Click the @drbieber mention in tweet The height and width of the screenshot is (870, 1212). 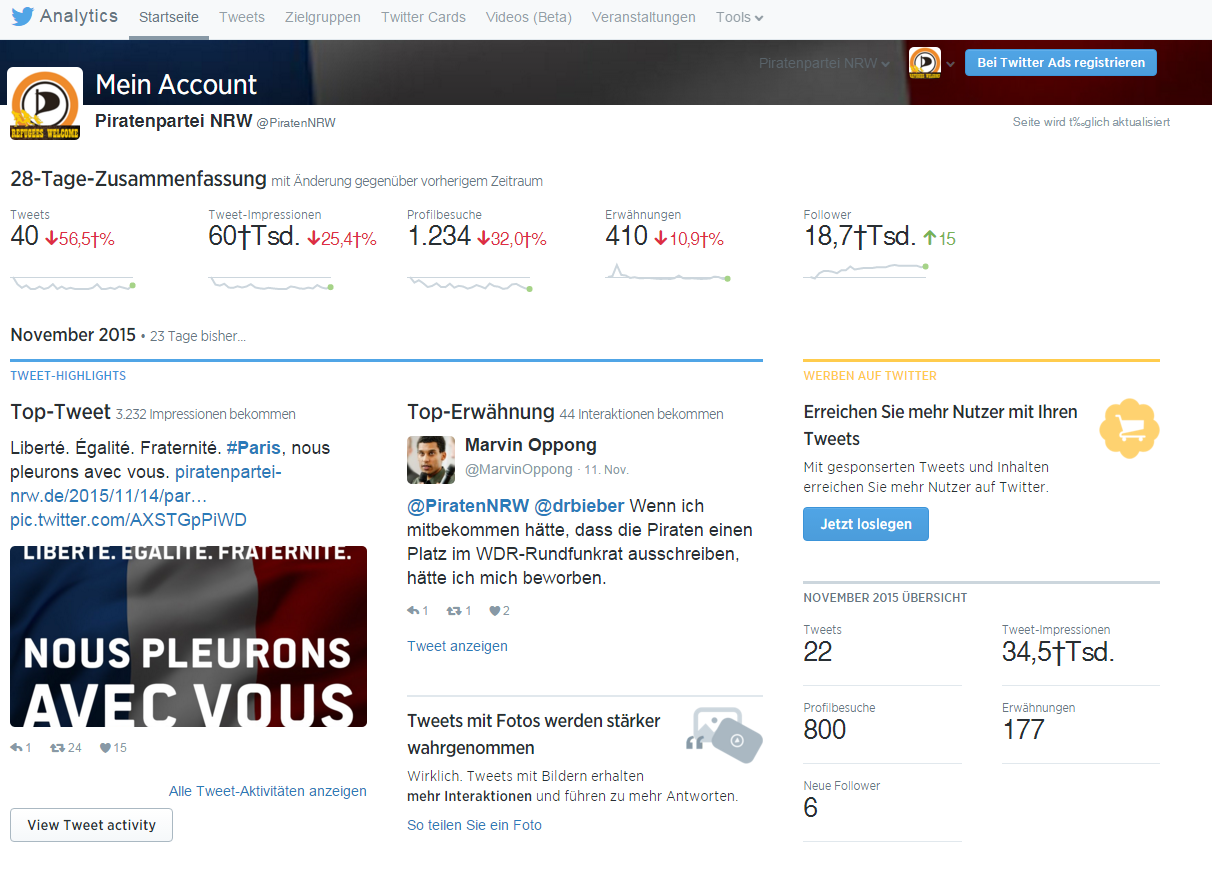point(580,506)
